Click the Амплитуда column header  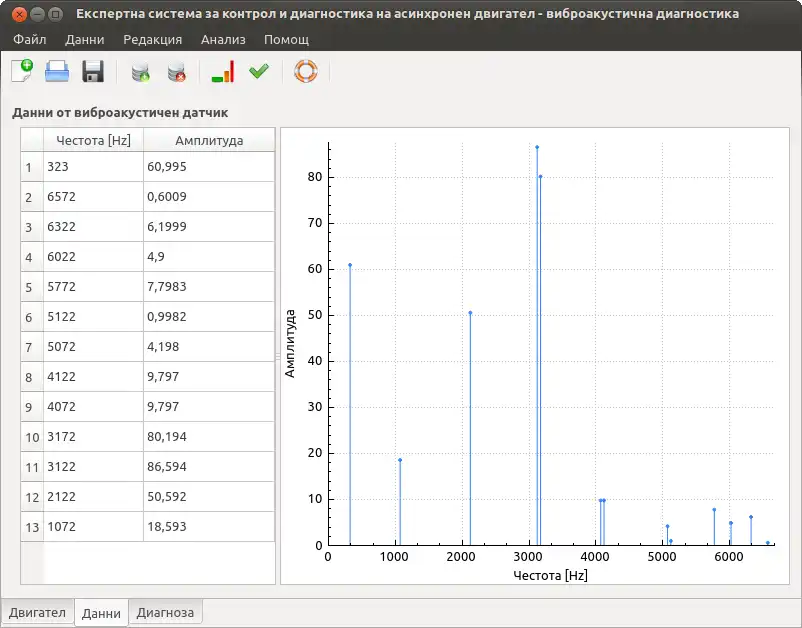click(209, 140)
